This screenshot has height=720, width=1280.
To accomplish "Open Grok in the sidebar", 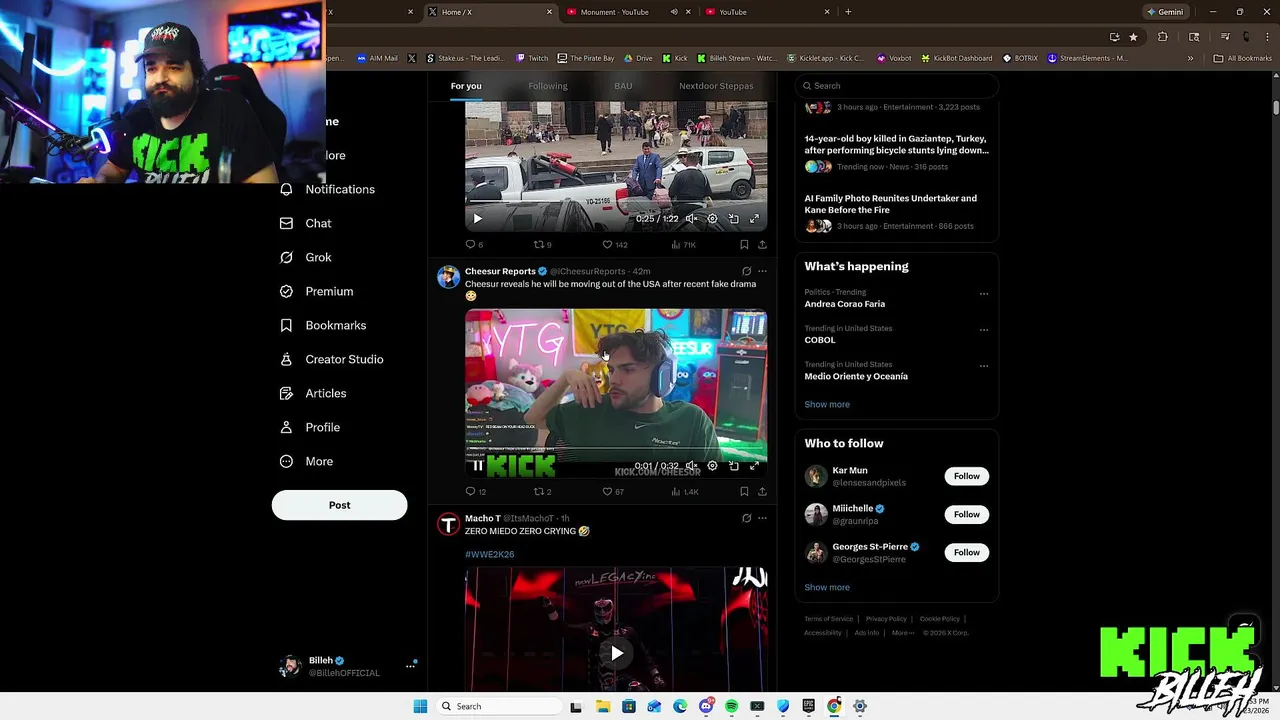I will tap(305, 257).
